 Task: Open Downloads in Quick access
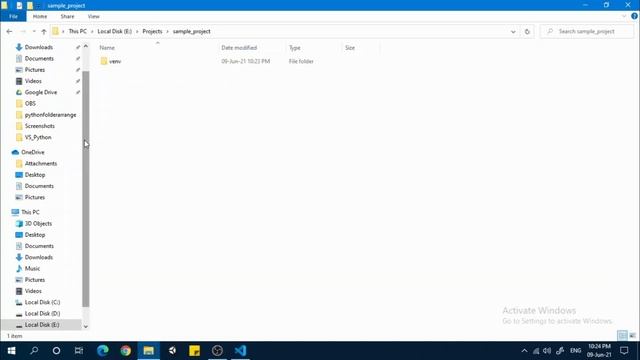tap(38, 47)
